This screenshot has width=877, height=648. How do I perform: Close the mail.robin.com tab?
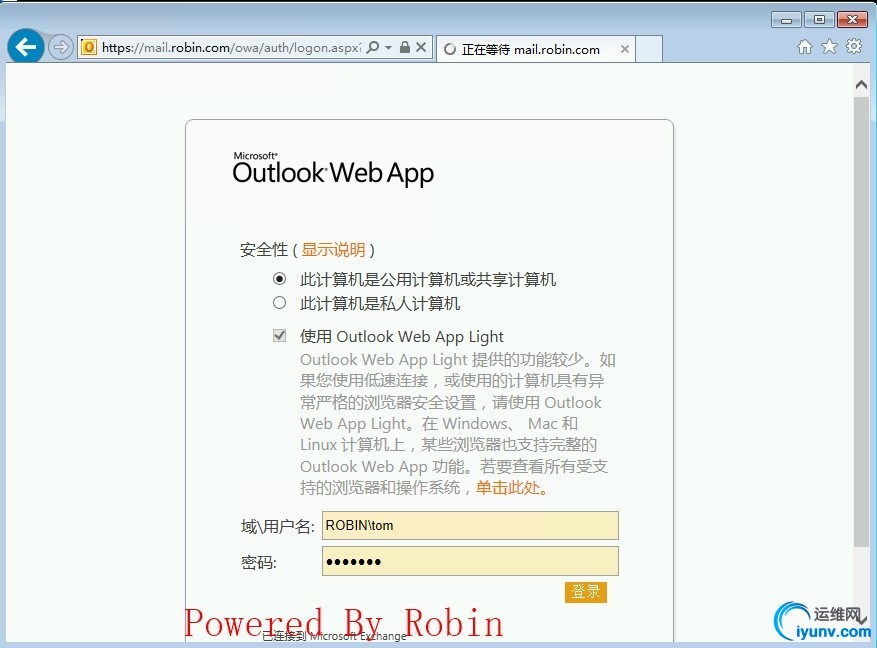point(625,49)
